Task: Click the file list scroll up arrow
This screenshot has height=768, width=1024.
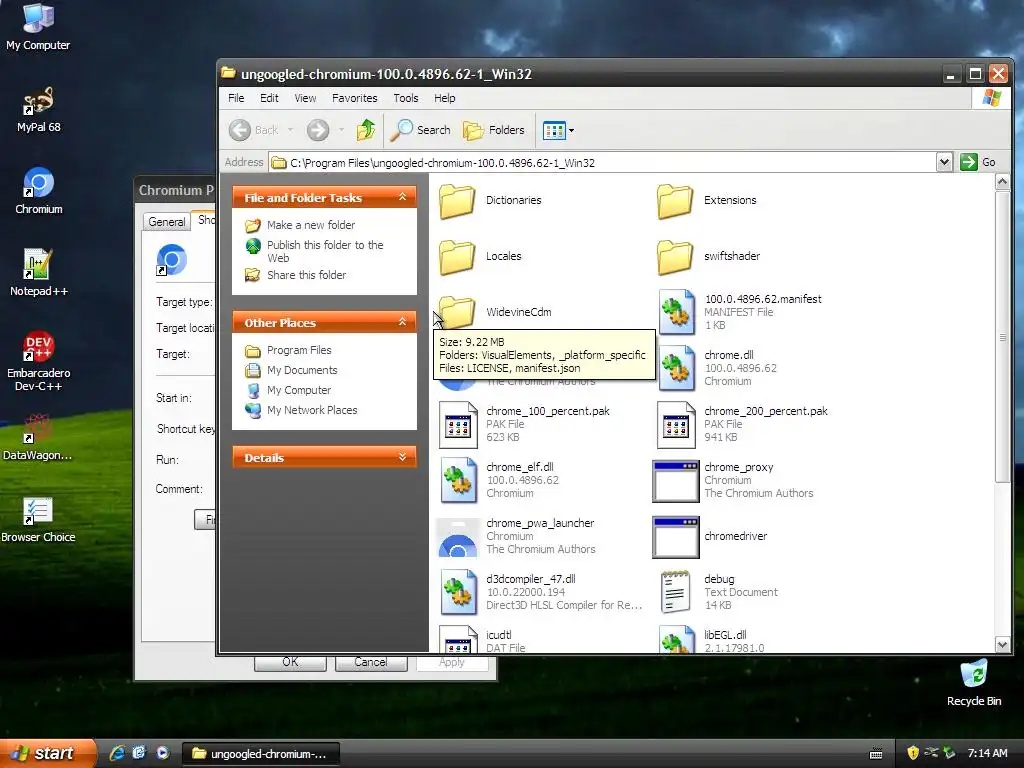Action: (x=1003, y=182)
